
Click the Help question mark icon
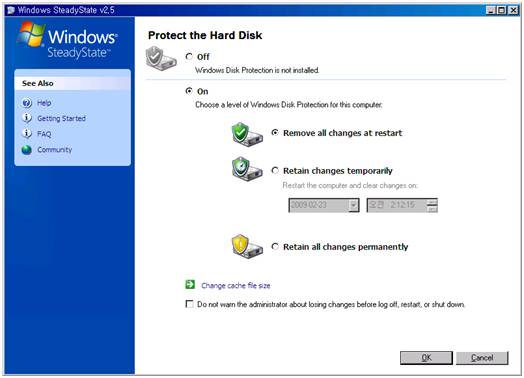pos(27,103)
